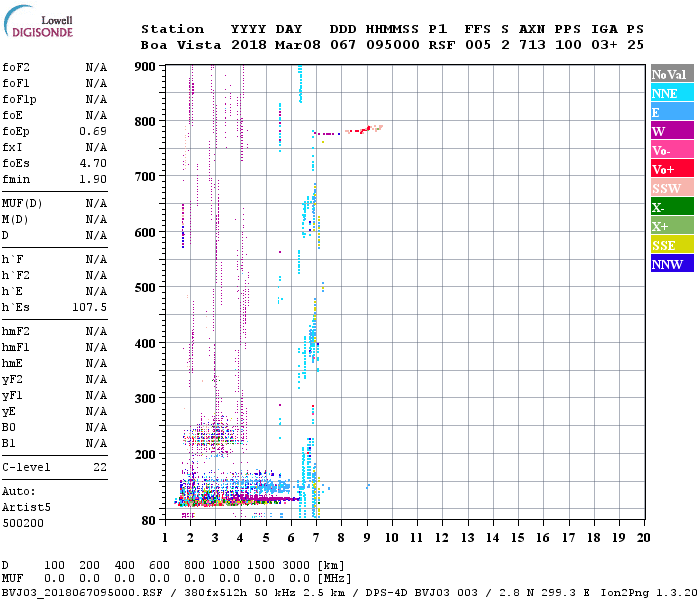Click the DPS-4D instrument model text
This screenshot has height=600, width=700.
pos(387,593)
